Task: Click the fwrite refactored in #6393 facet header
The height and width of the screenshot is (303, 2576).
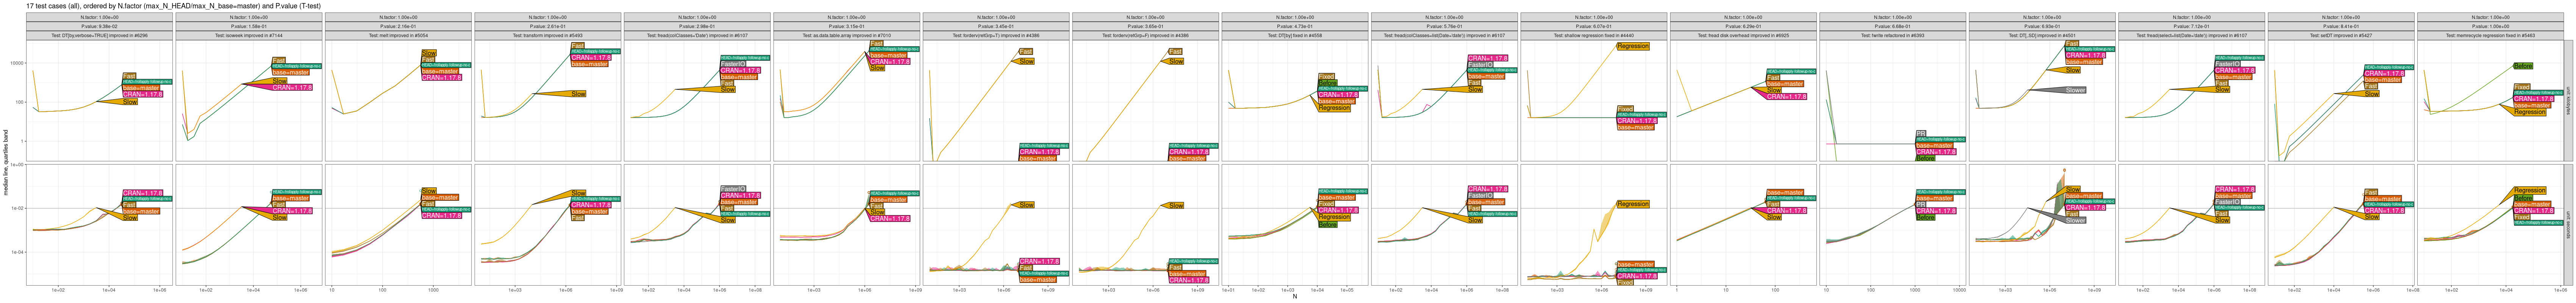Action: pos(1892,35)
